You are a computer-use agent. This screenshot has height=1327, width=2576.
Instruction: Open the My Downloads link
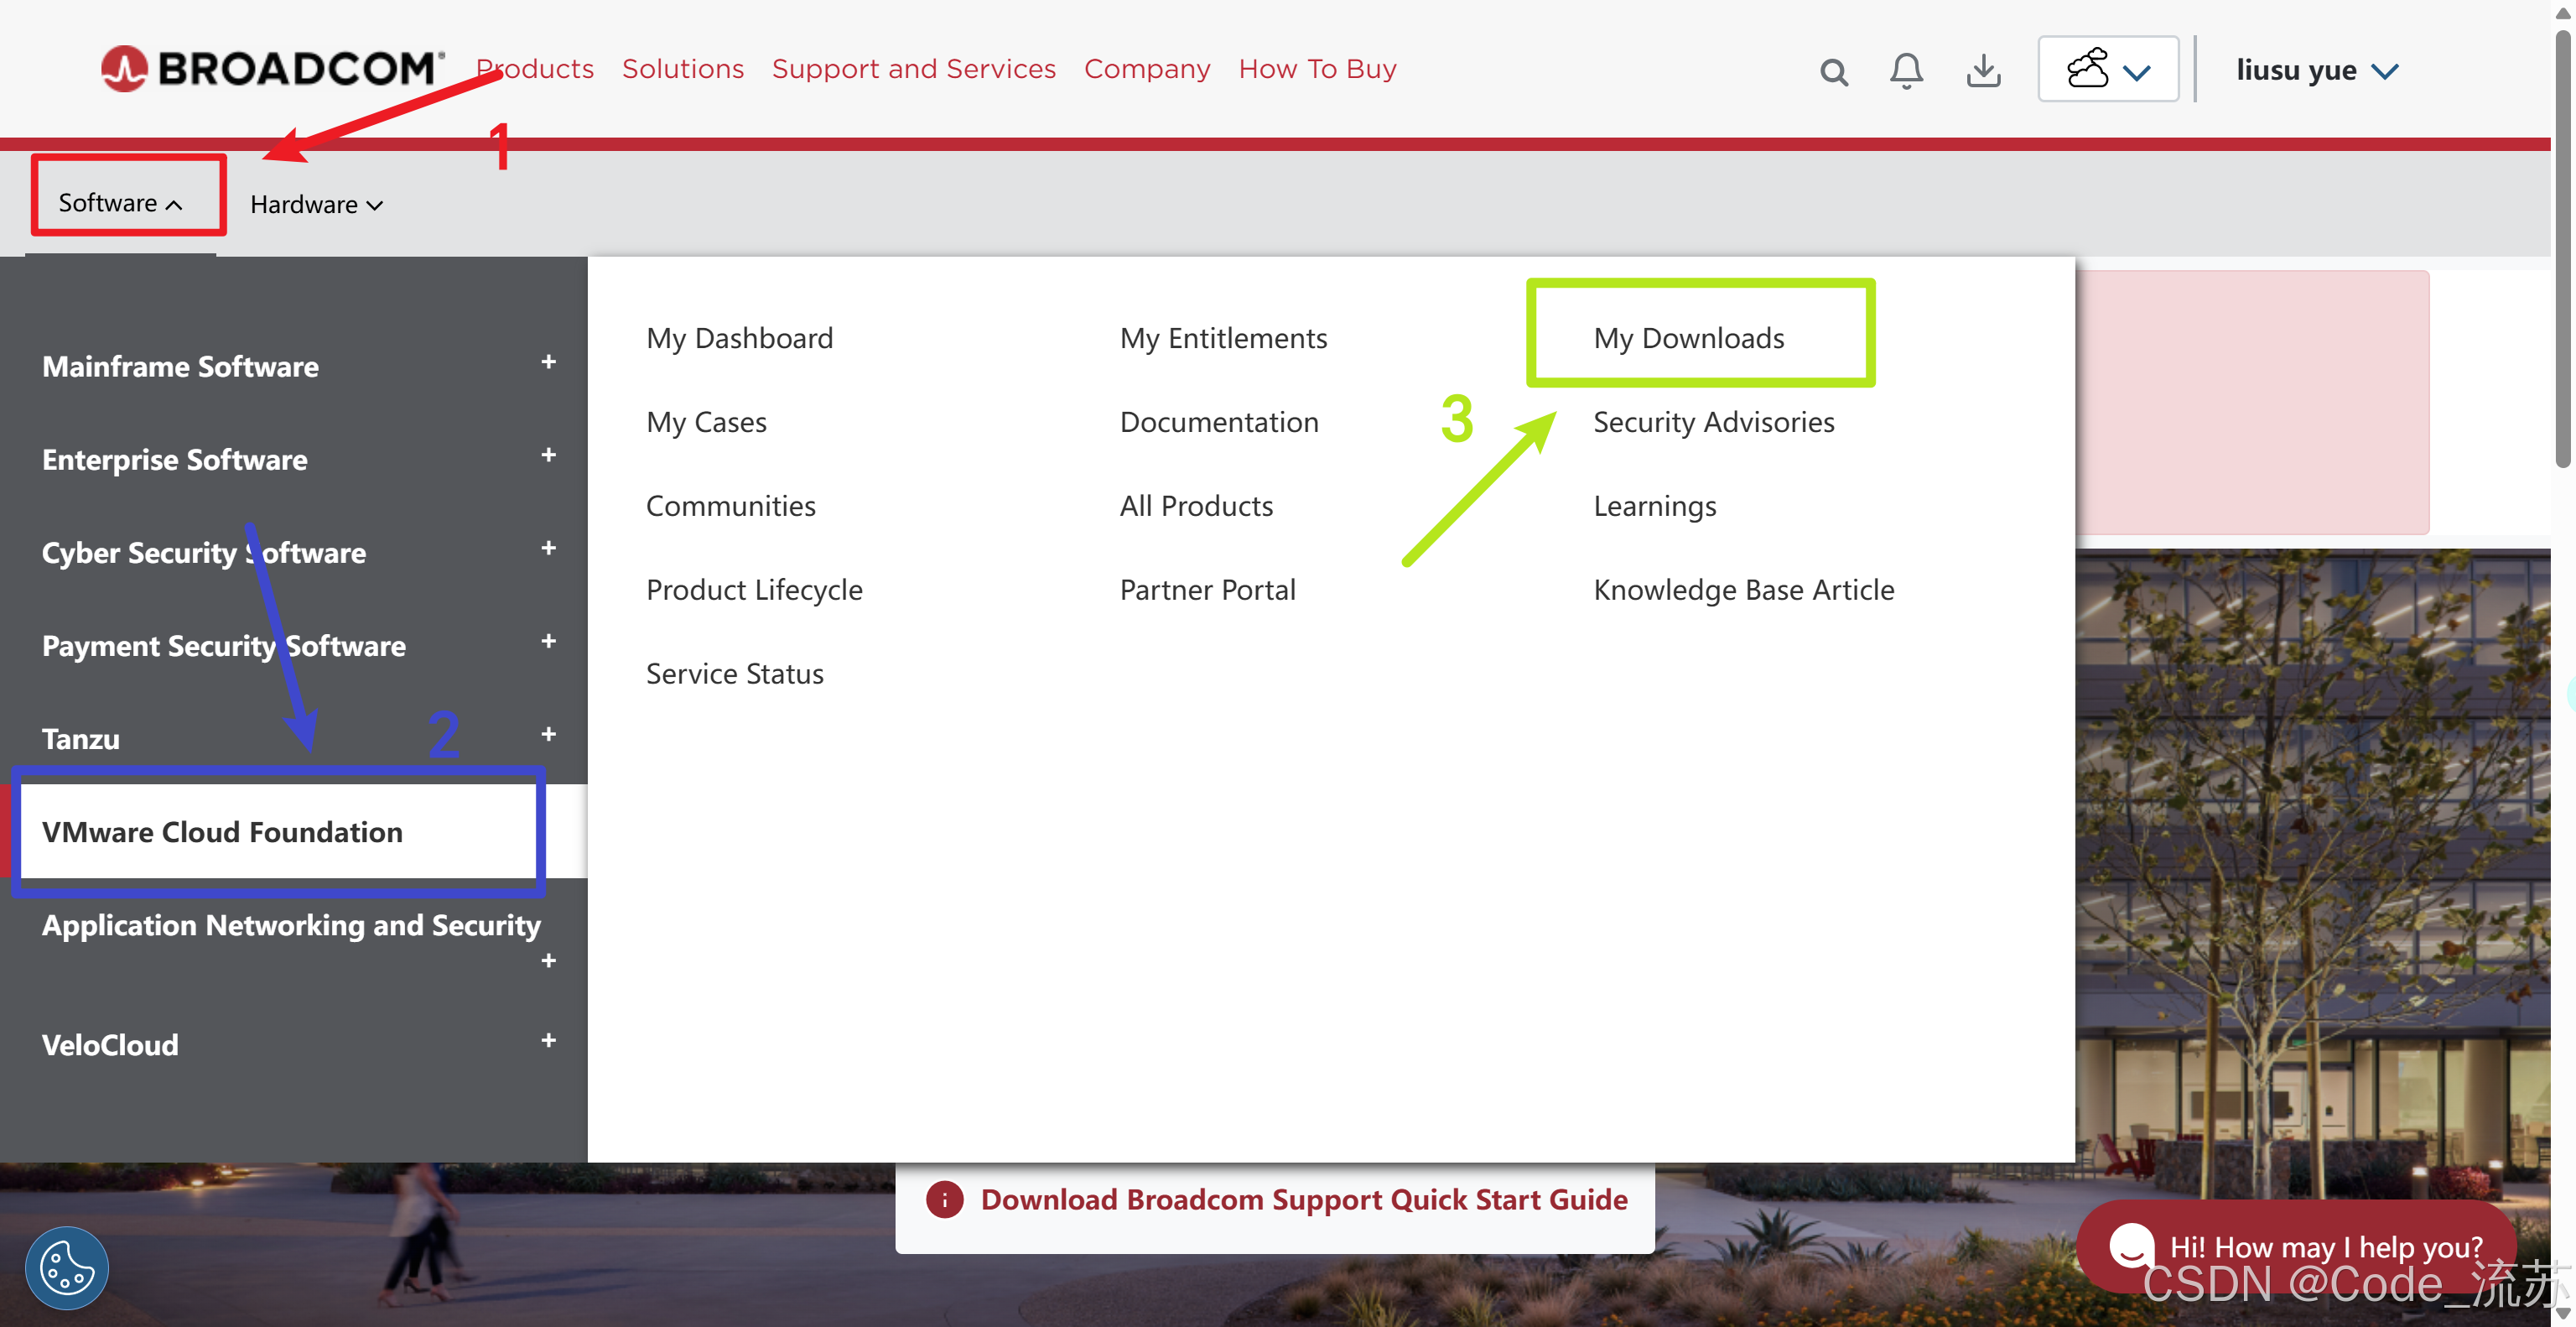coord(1688,338)
